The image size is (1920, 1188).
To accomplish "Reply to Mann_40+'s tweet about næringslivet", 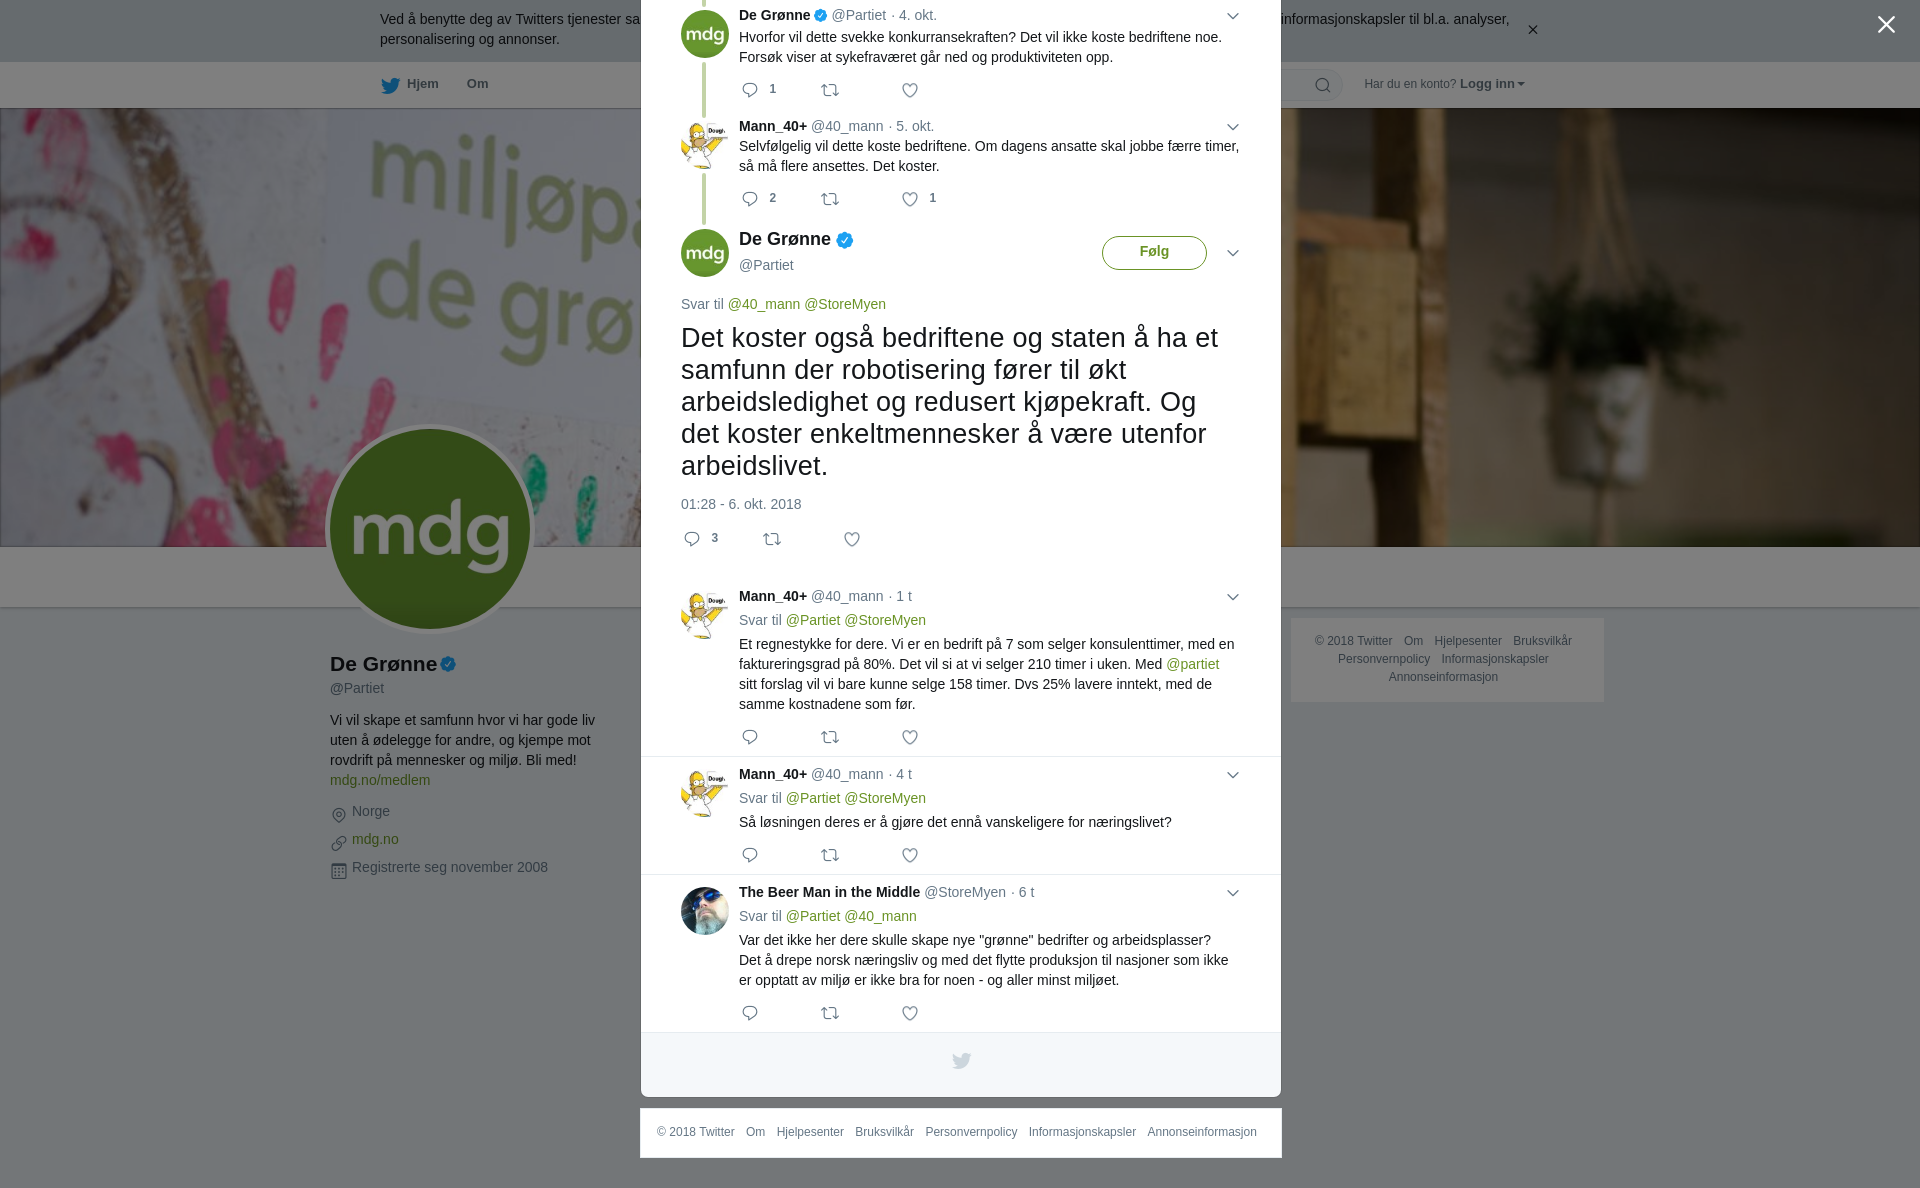I will coord(750,855).
